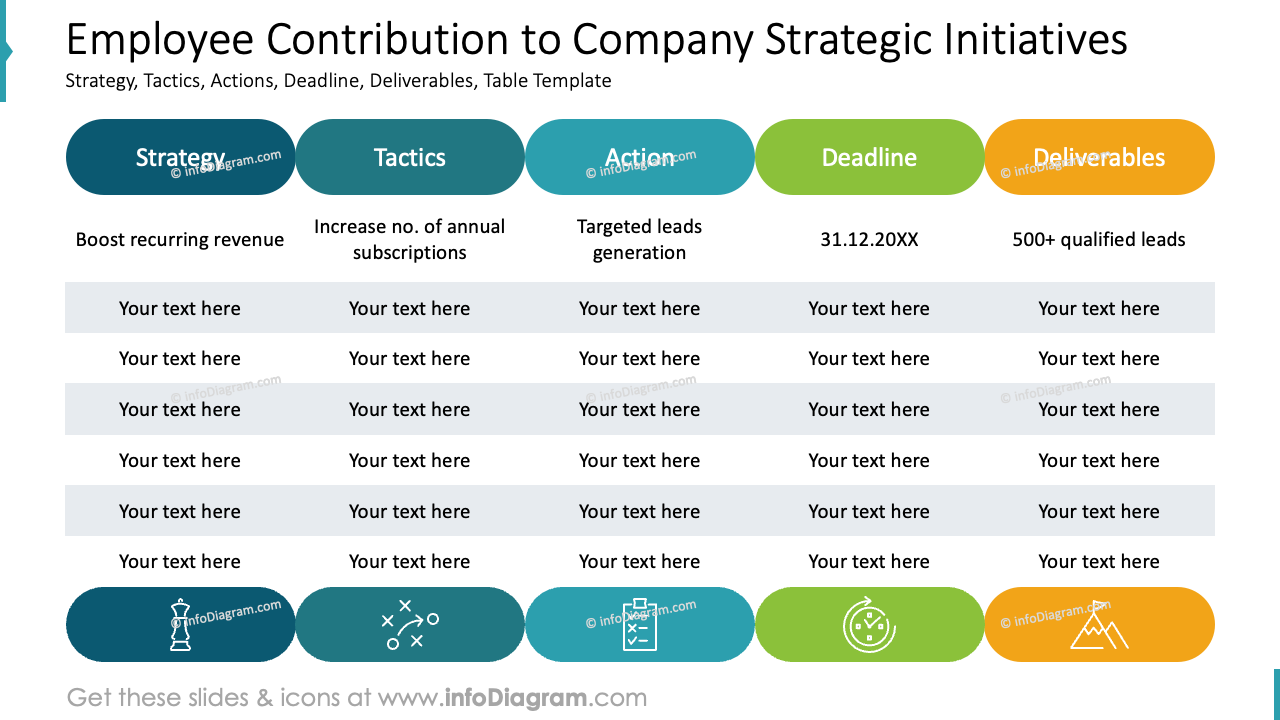This screenshot has height=720, width=1280.
Task: Open the www.infoDiagram.com link
Action: point(512,697)
